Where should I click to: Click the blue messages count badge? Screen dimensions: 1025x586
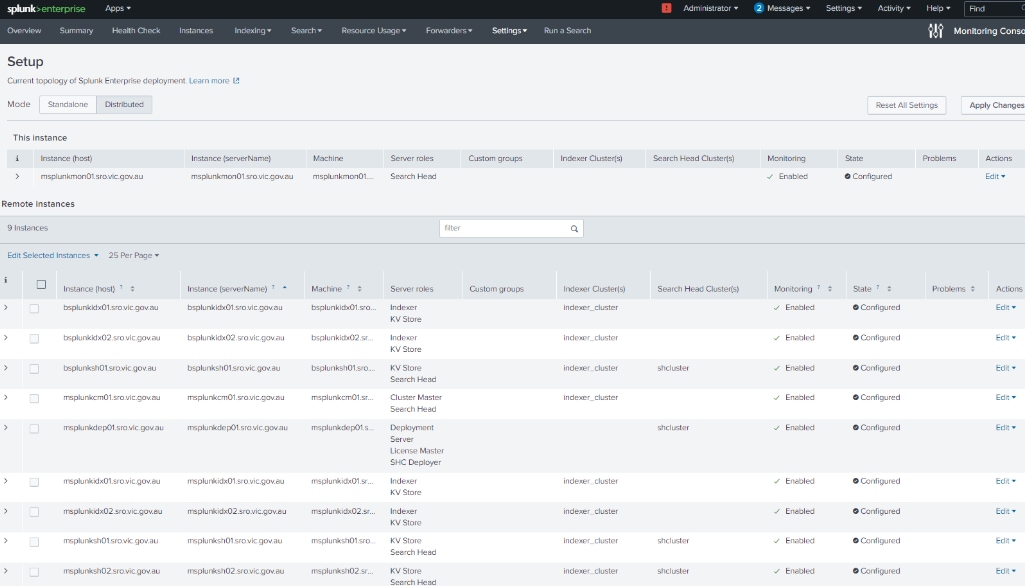pyautogui.click(x=758, y=9)
